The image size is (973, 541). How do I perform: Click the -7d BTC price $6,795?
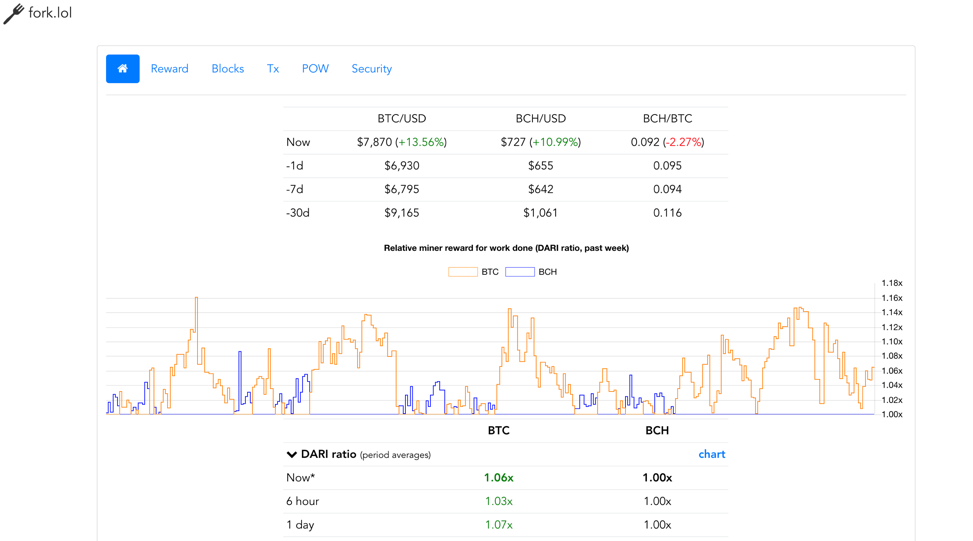[402, 189]
